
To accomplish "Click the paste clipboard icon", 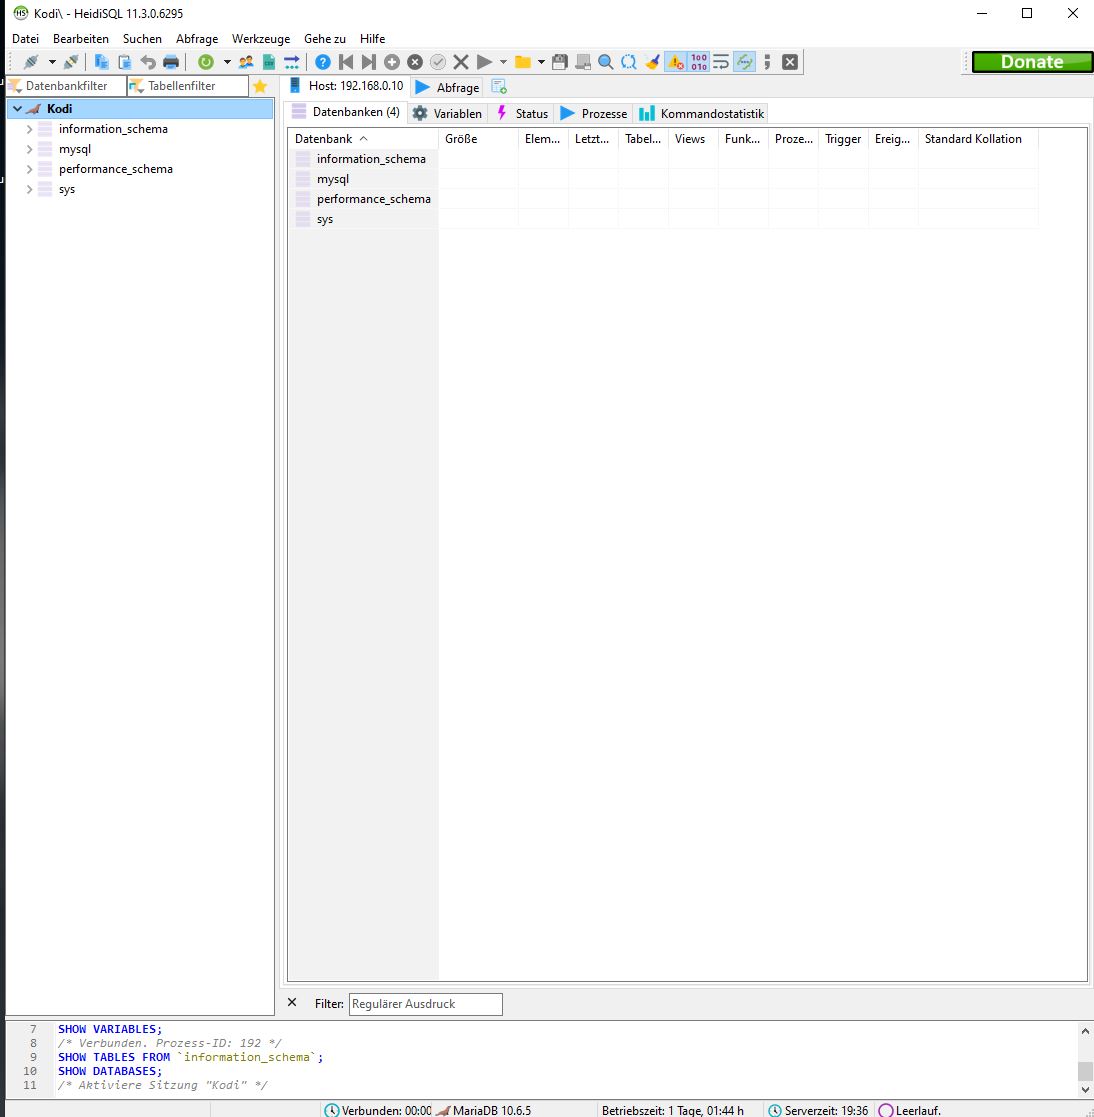I will (x=124, y=62).
